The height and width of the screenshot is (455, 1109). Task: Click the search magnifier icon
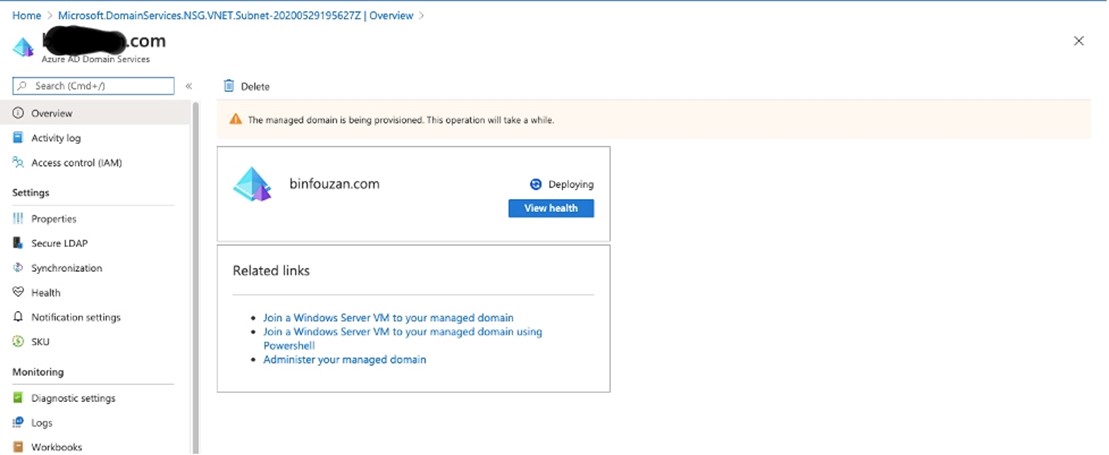tap(23, 86)
